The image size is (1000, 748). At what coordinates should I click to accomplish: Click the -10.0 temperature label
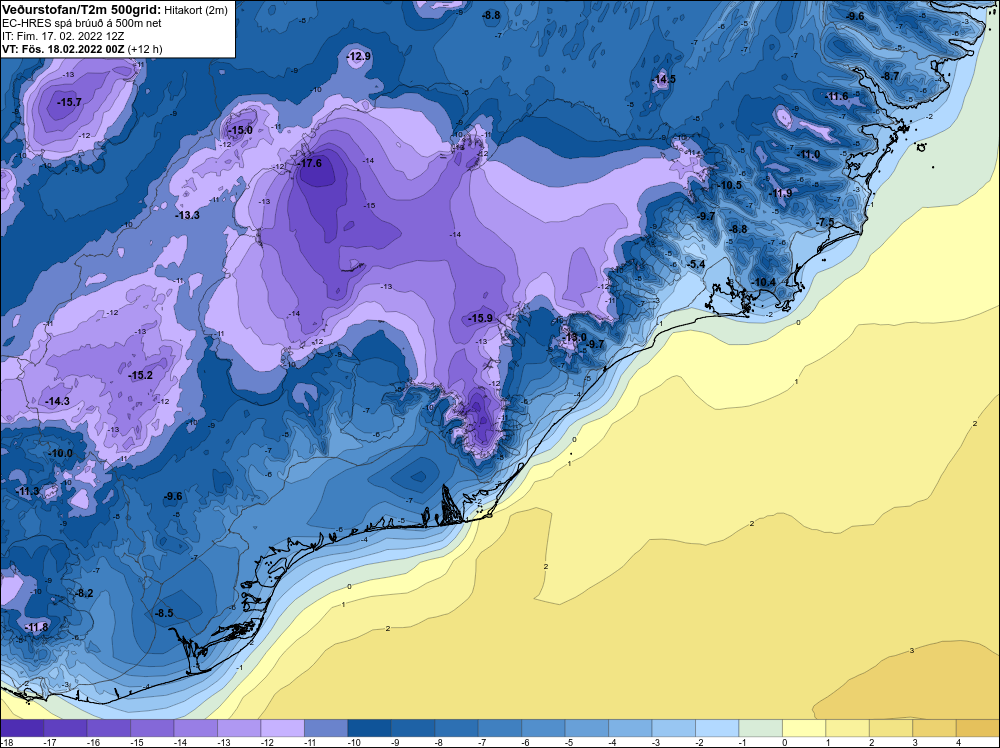pyautogui.click(x=61, y=453)
